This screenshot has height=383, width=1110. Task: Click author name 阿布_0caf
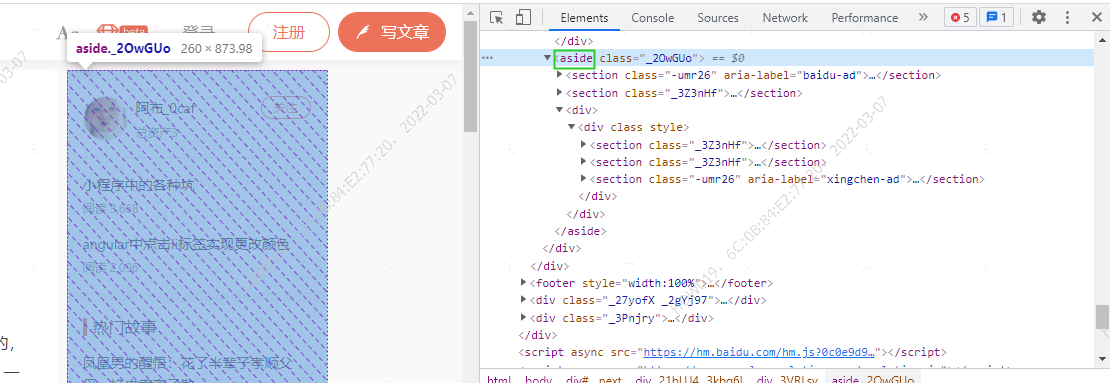click(x=166, y=108)
